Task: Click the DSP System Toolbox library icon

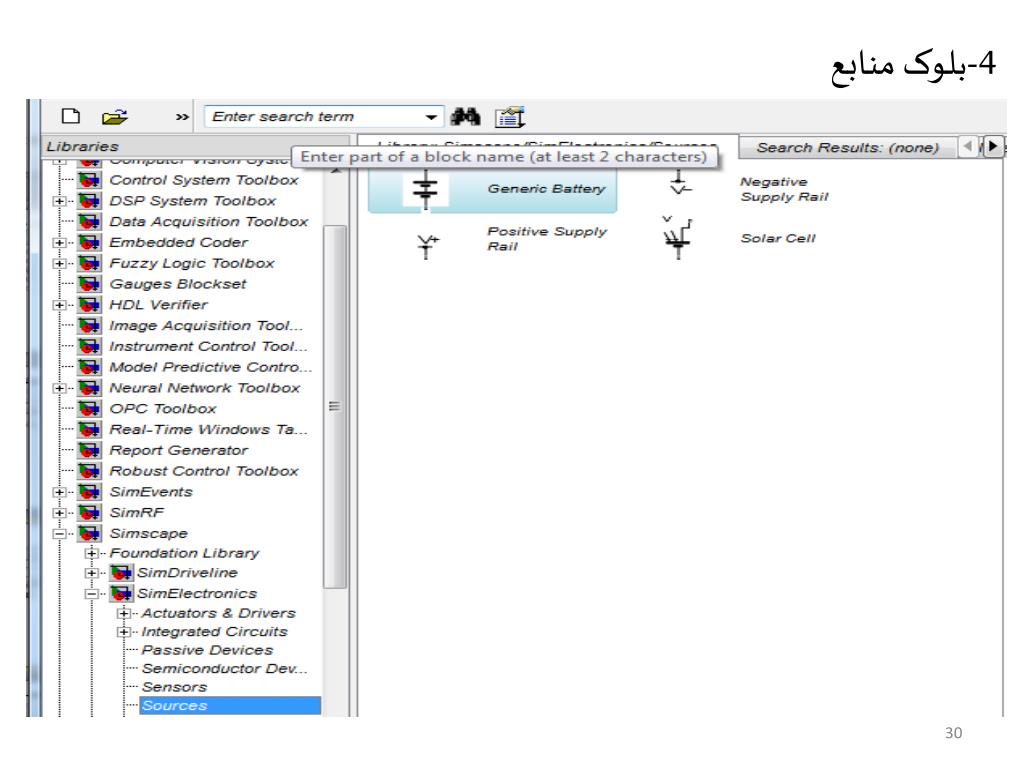Action: tap(89, 200)
